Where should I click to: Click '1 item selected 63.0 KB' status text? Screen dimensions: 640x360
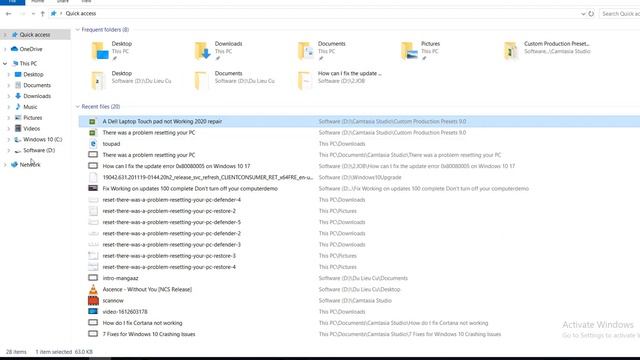click(64, 352)
